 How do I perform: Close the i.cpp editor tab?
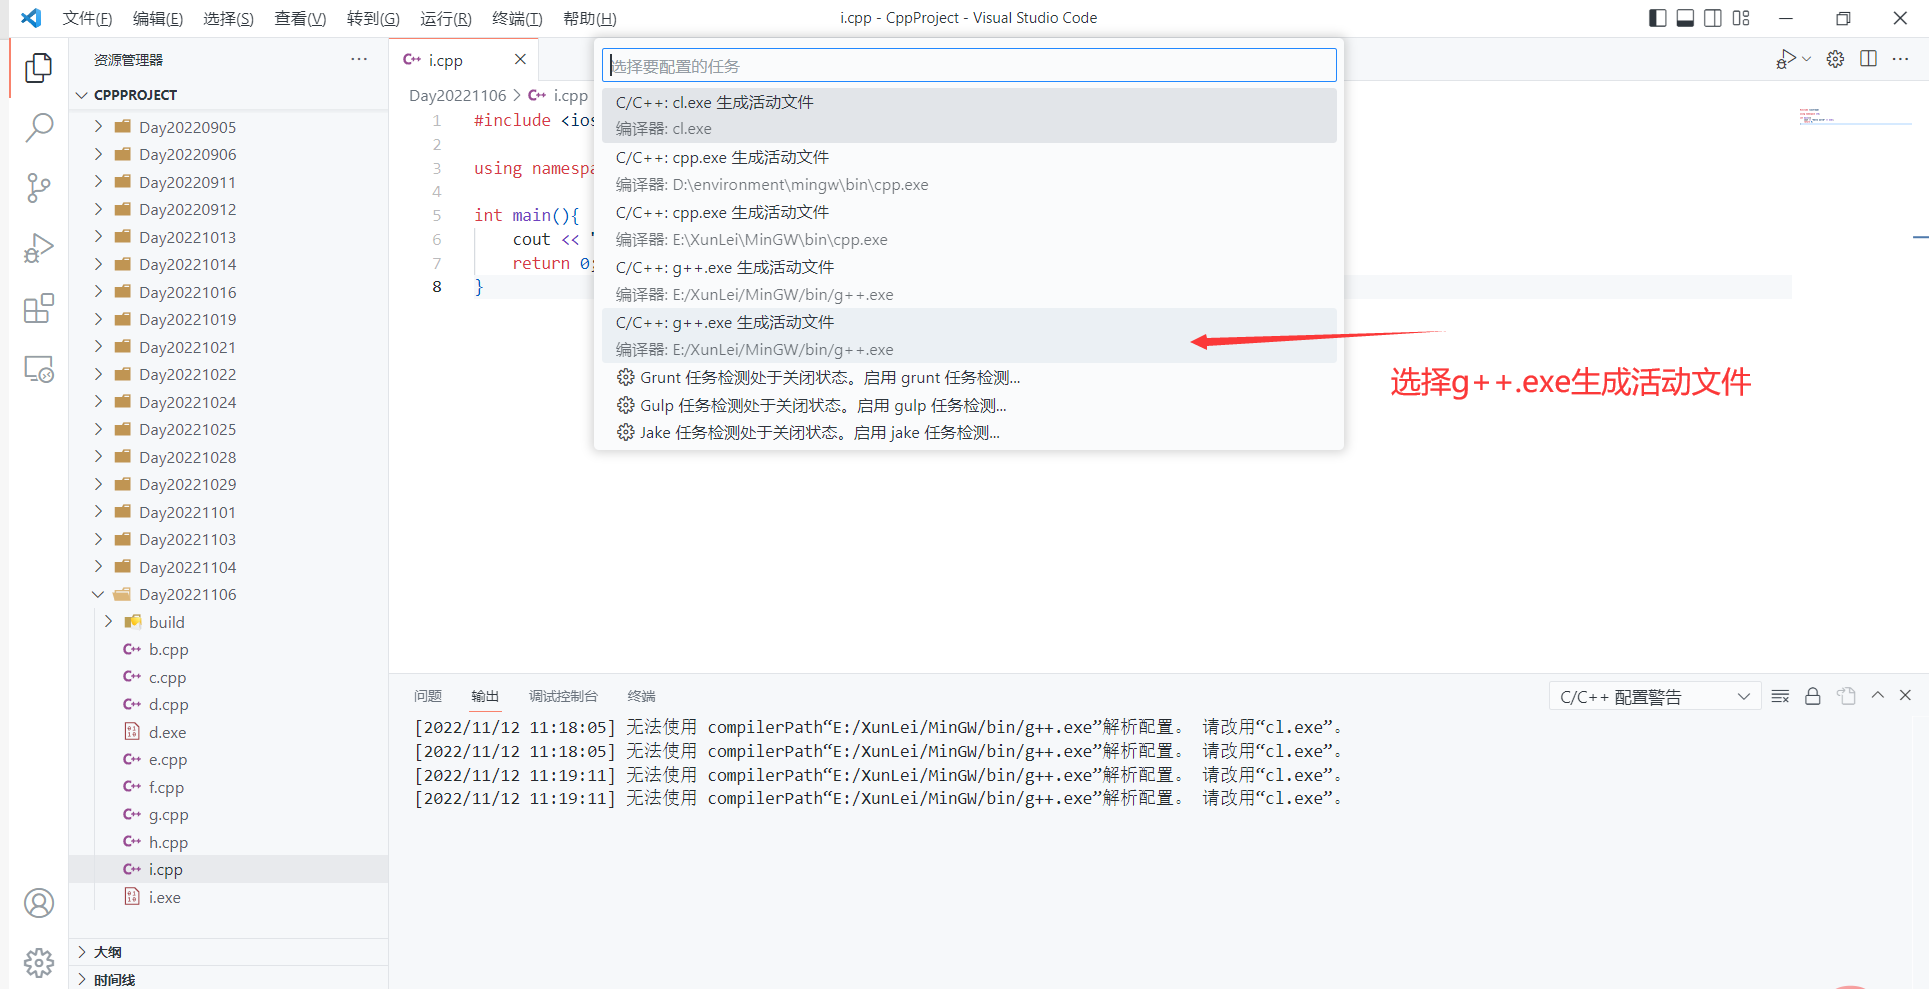pos(520,60)
